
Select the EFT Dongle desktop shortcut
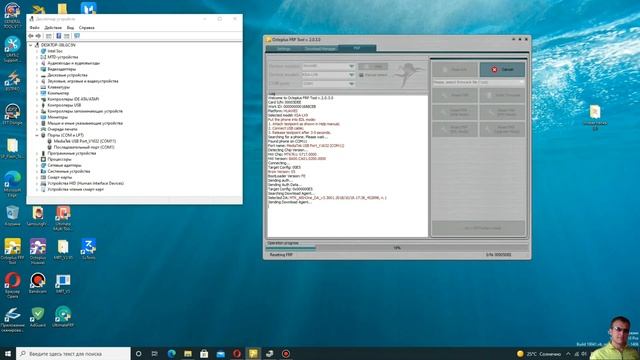(12, 114)
